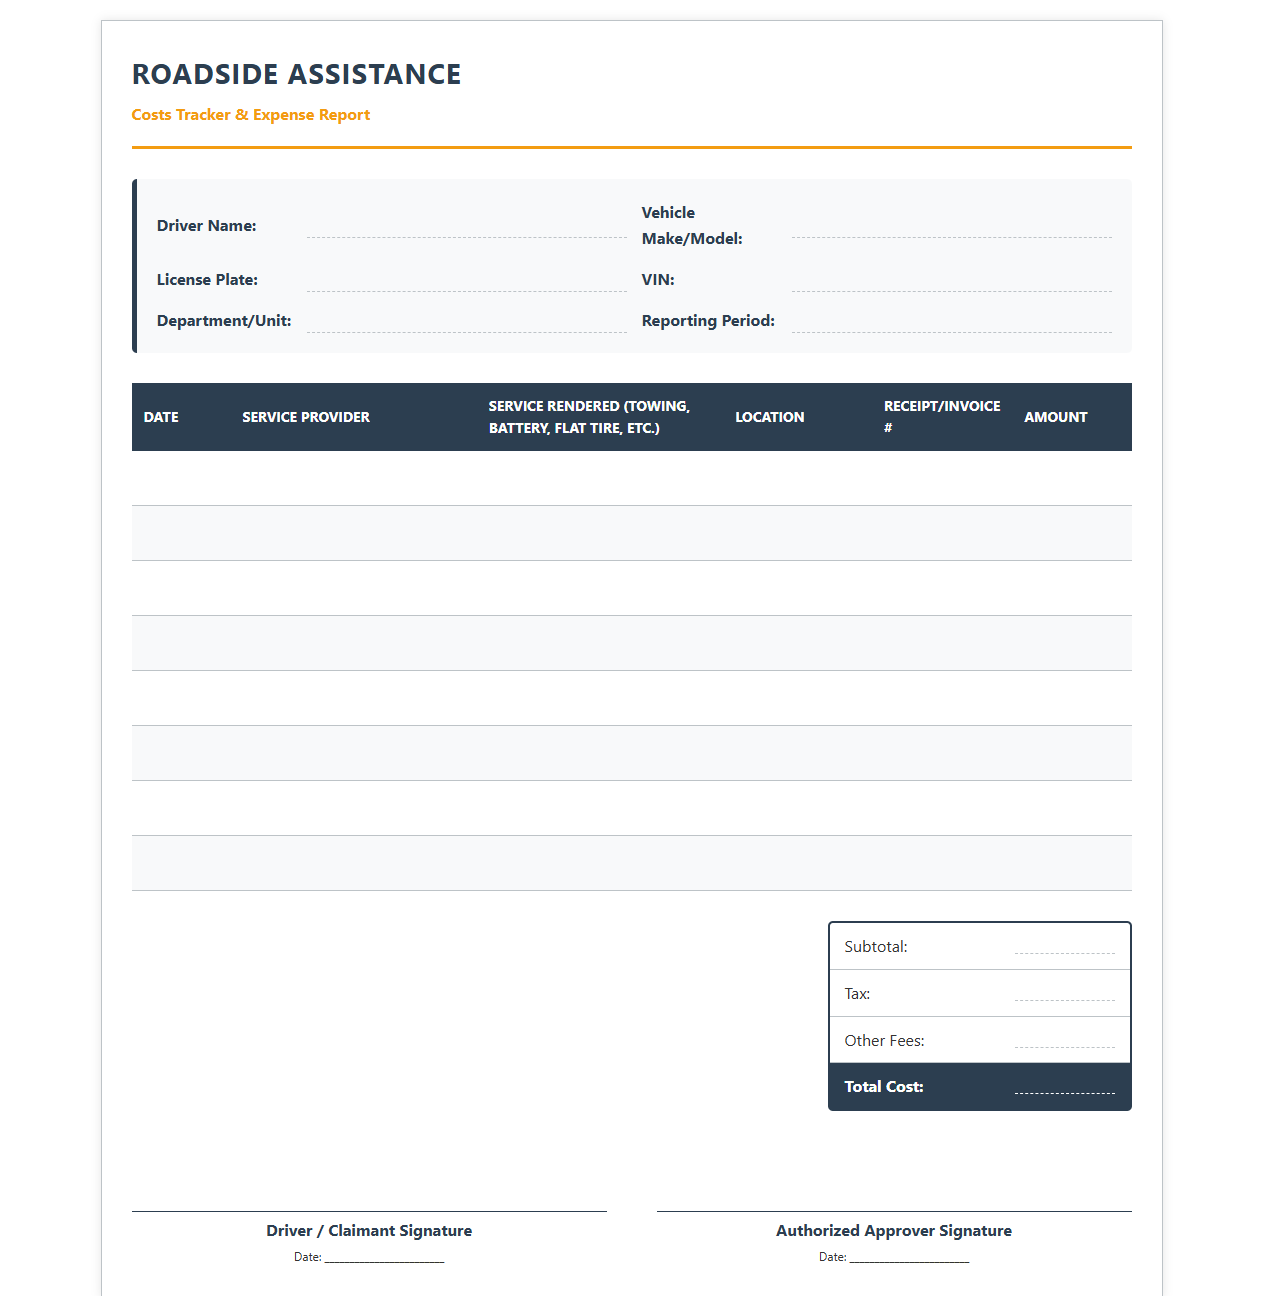Screen dimensions: 1263x1296
Task: Click the Authorized Approver Signature label
Action: coord(894,1231)
